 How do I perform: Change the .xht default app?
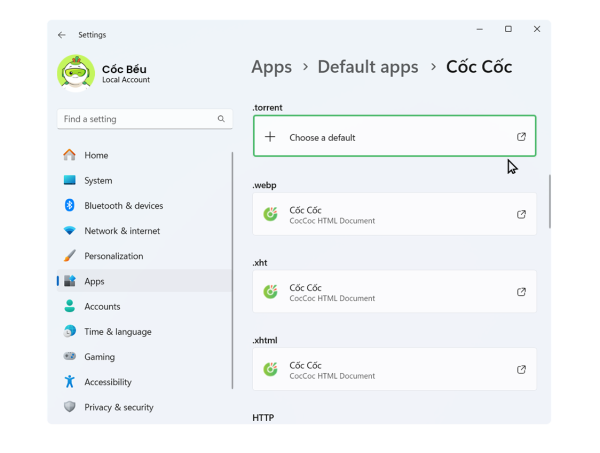[x=395, y=292]
